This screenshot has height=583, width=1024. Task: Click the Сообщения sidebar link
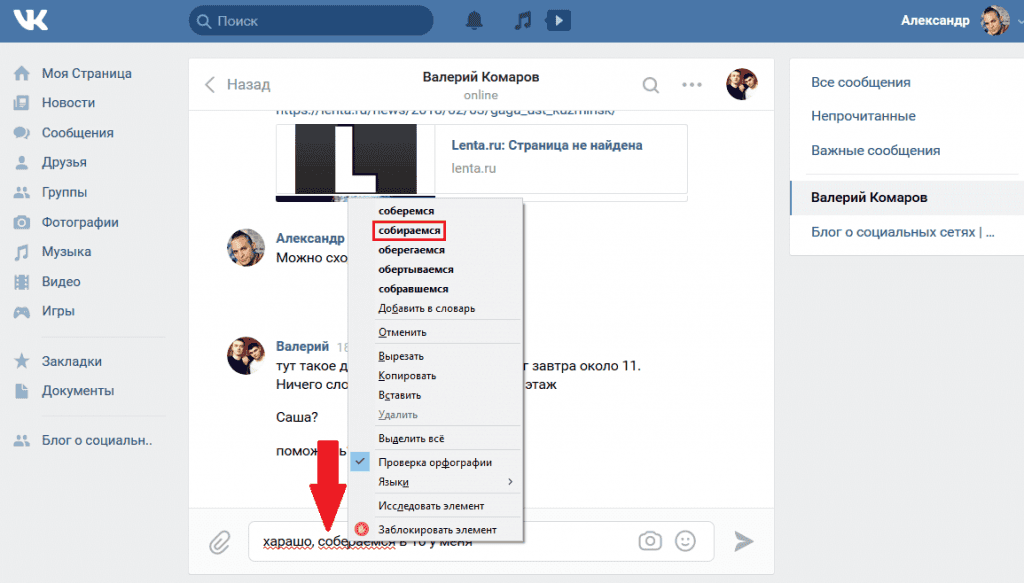[78, 133]
